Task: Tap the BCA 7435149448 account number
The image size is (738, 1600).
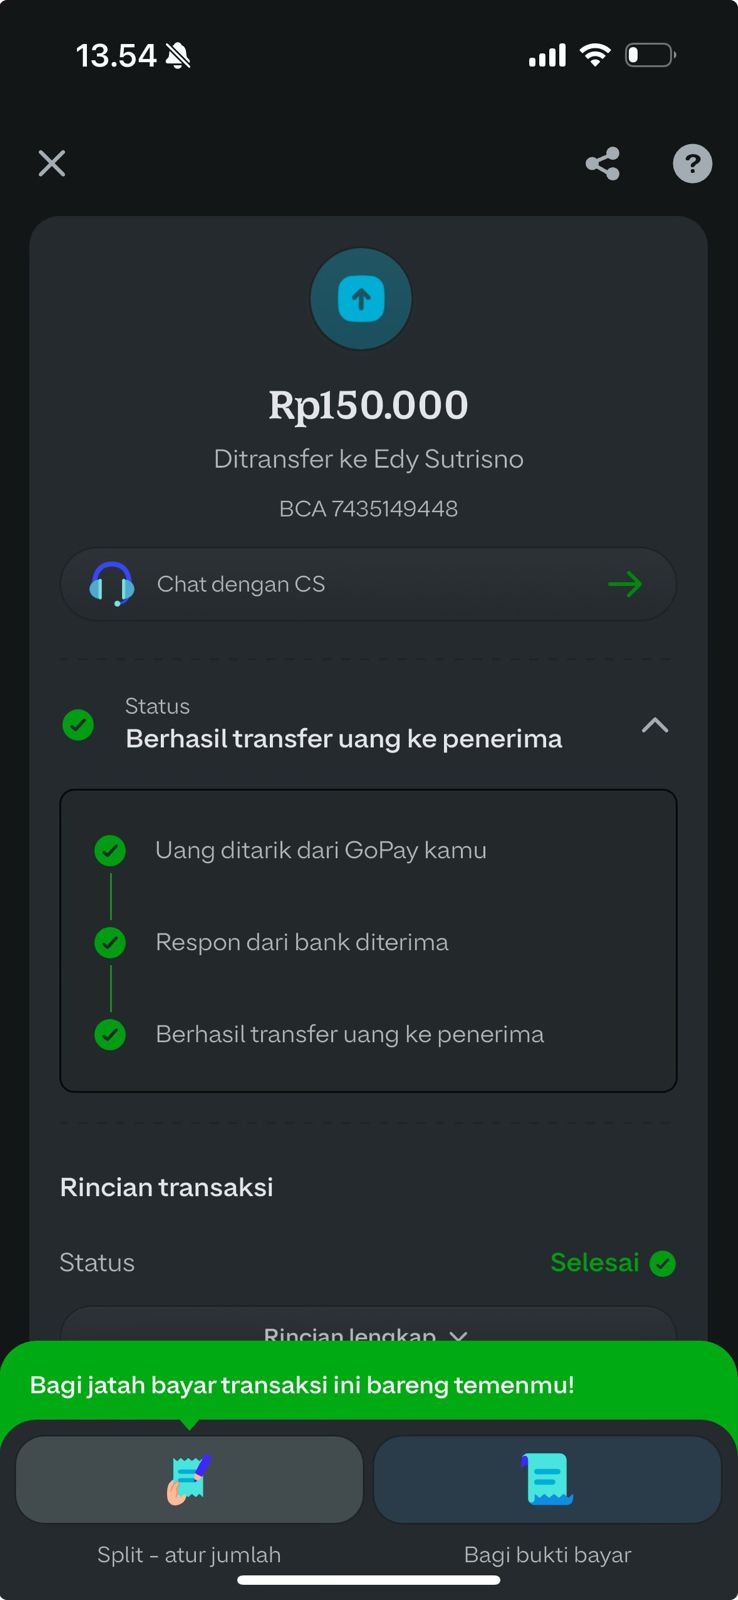Action: click(x=368, y=509)
